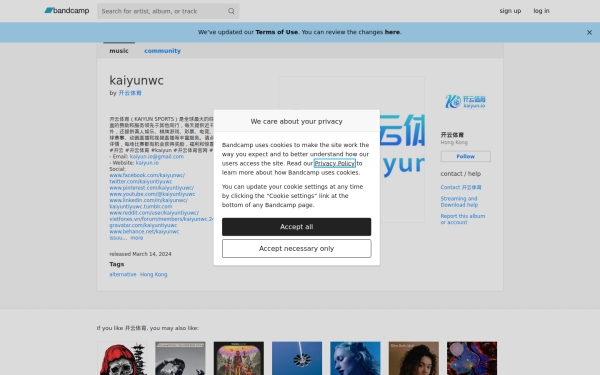Viewport: 600px width, 375px height.
Task: Open the curly-haired woman album cover
Action: [x=414, y=358]
